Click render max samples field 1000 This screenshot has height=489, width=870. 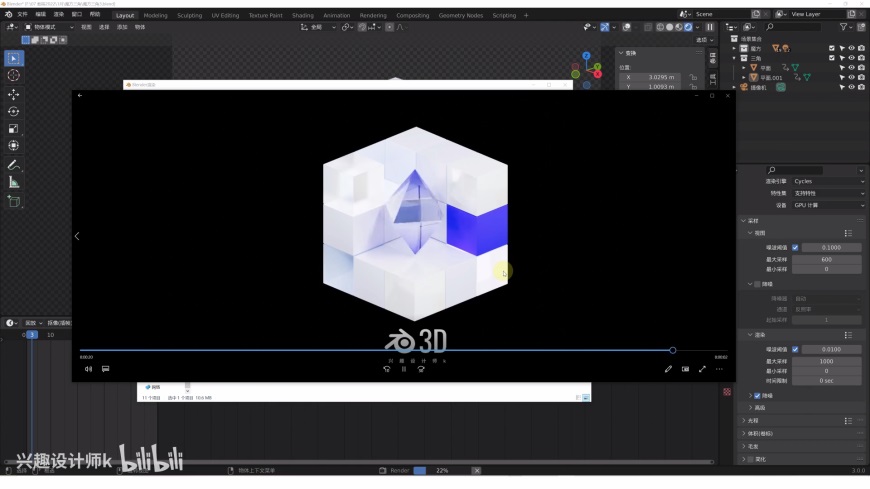click(826, 361)
